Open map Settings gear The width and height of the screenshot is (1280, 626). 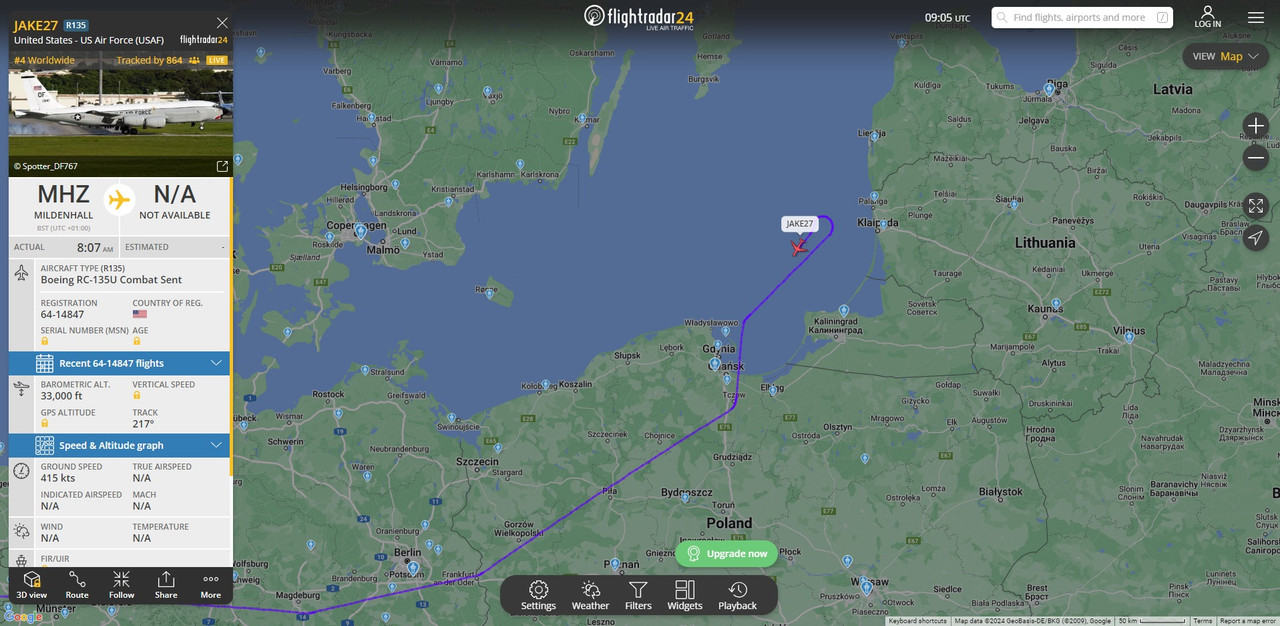point(538,595)
